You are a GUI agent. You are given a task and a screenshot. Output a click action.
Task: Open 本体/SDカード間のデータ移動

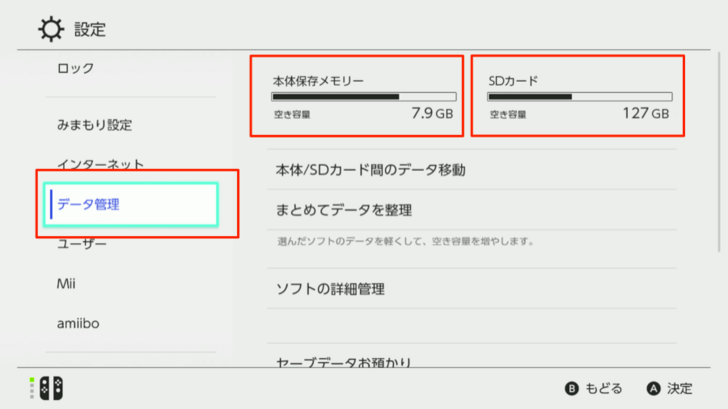coord(371,170)
